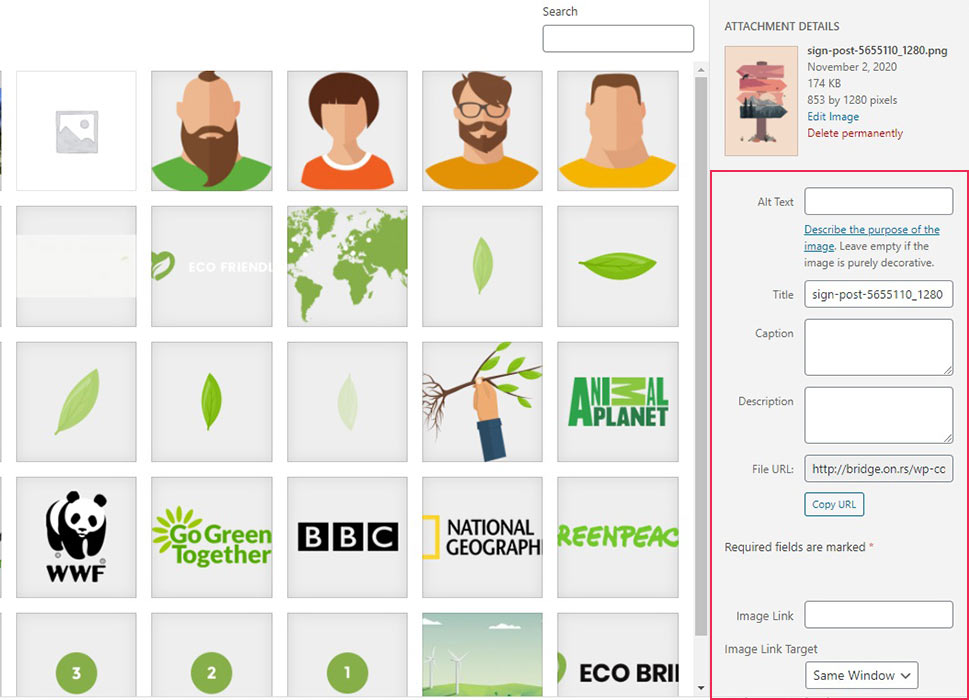Screen dimensions: 969x700
Task: Open Describe the purpose of the image link
Action: (x=871, y=237)
